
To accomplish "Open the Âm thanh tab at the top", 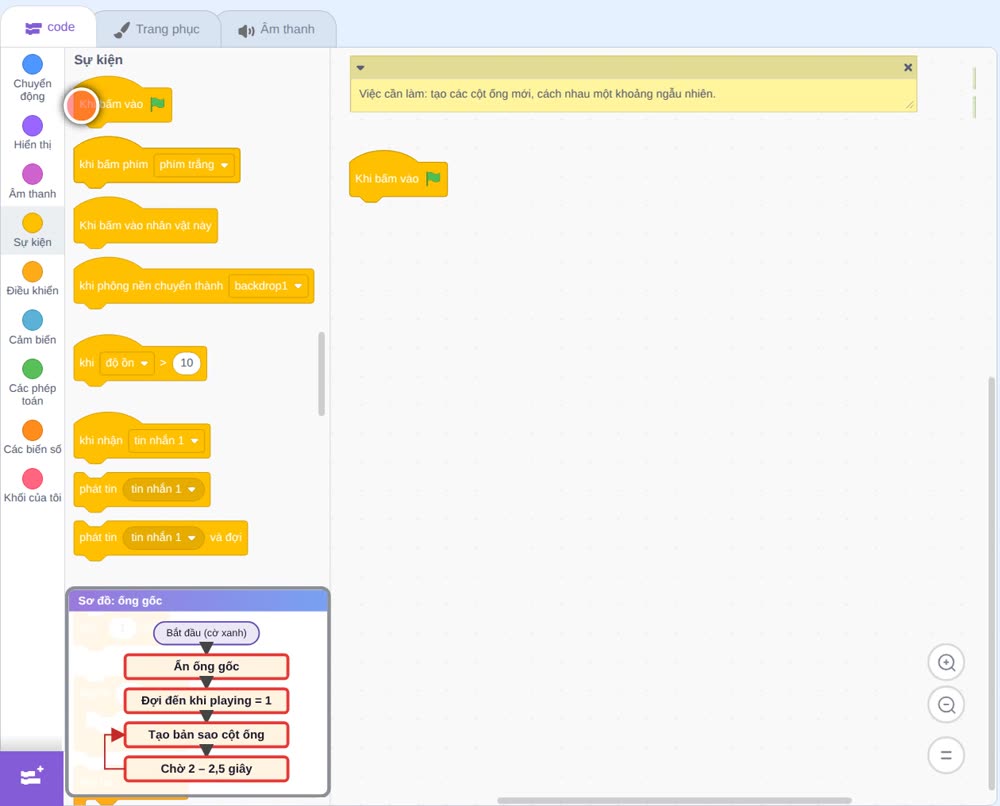I will click(x=277, y=29).
